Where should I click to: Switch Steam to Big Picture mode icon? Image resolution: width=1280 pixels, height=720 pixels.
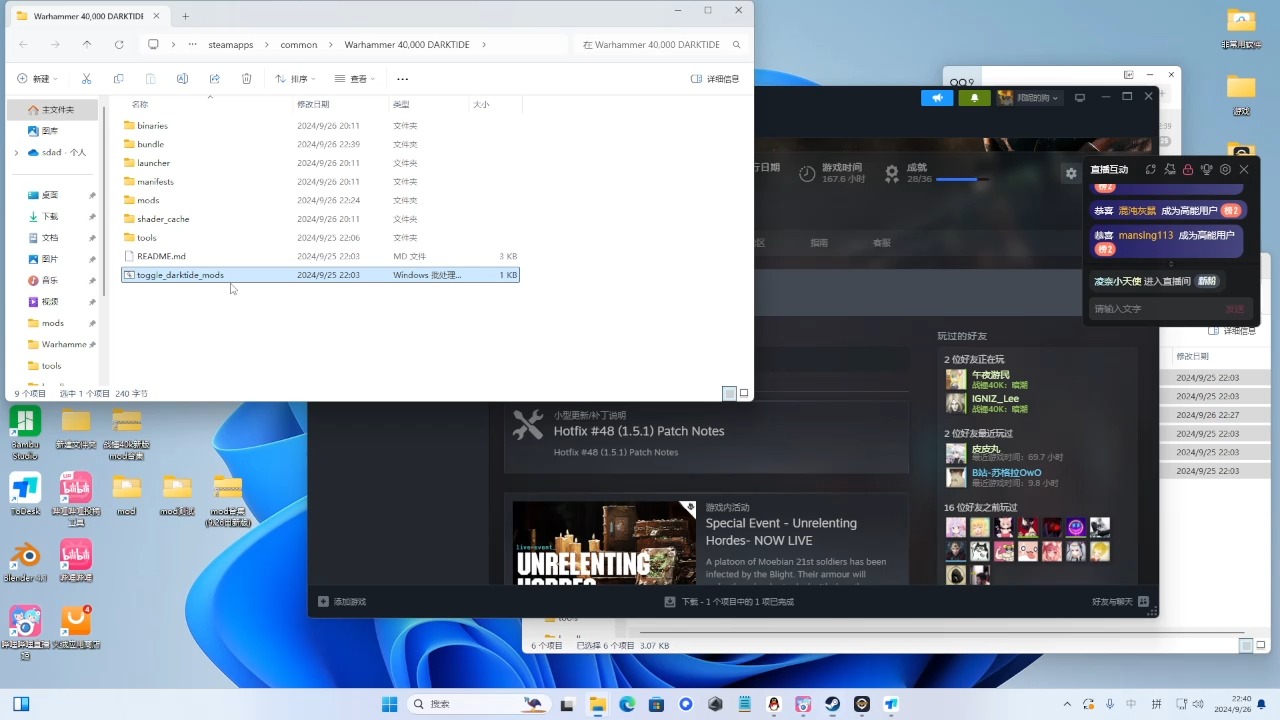pyautogui.click(x=1080, y=98)
